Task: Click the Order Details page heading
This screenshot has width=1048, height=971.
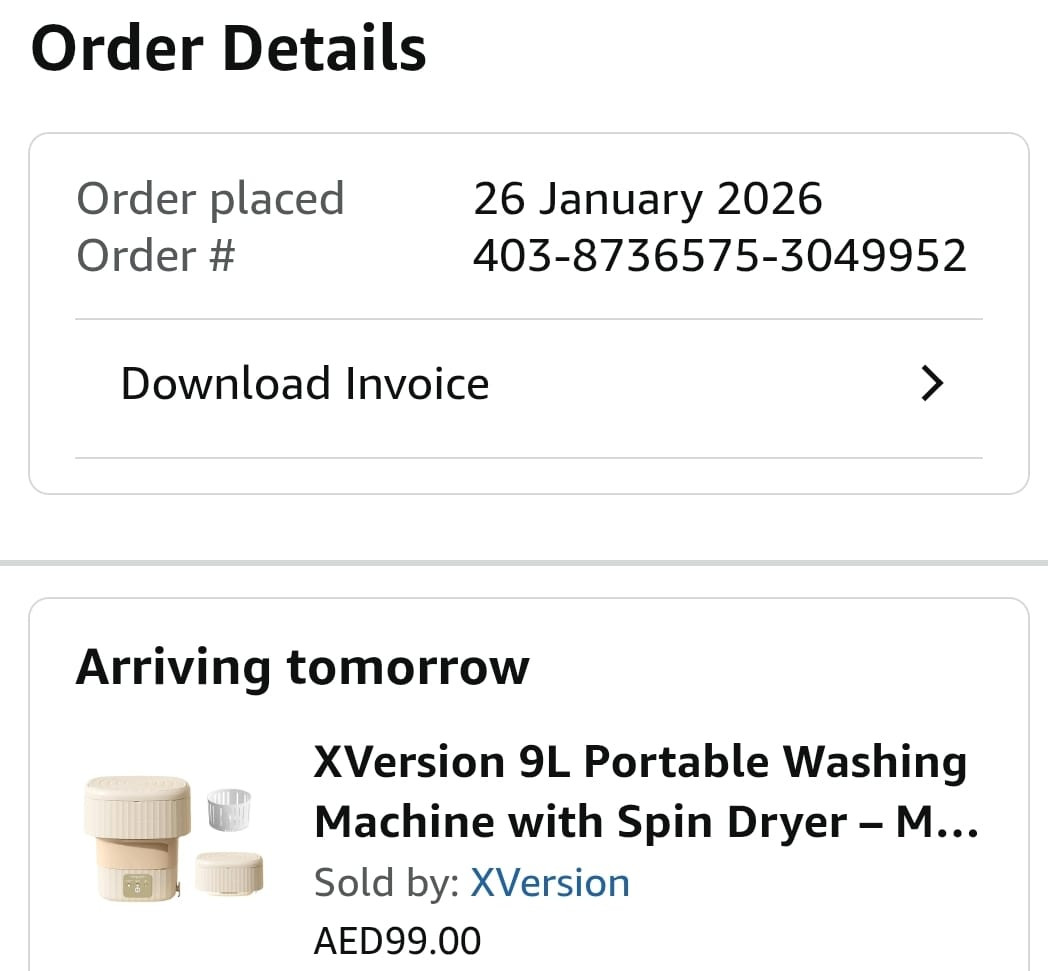Action: 229,48
